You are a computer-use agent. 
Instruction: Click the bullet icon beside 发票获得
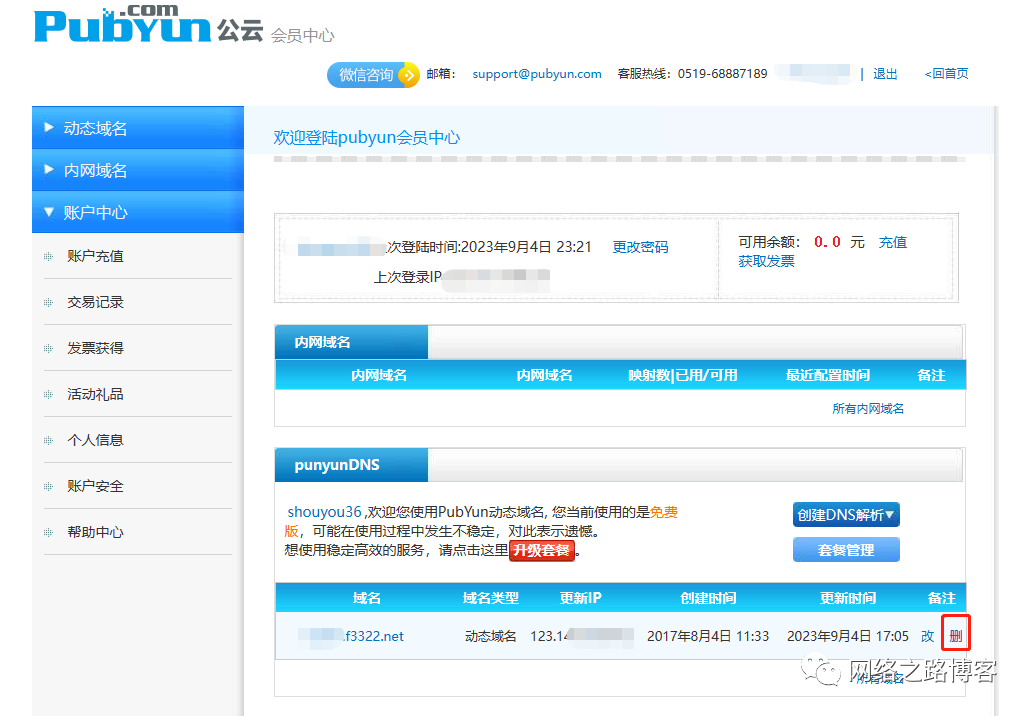point(48,348)
